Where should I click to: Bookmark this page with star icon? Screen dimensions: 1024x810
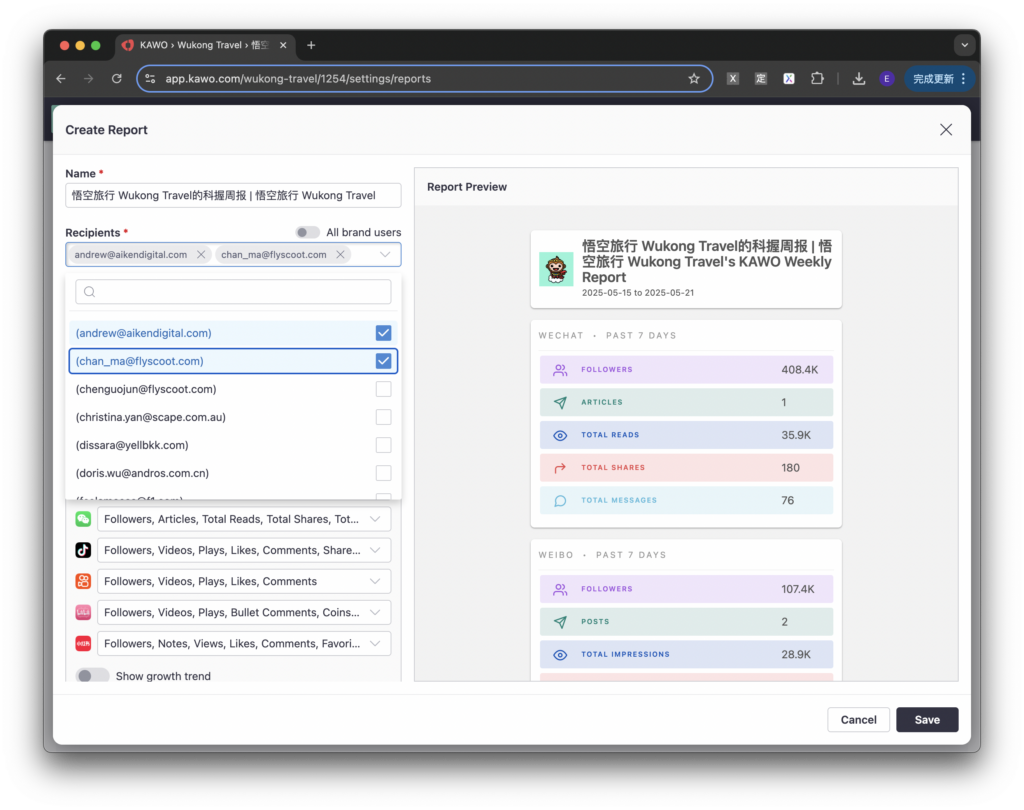[x=694, y=79]
